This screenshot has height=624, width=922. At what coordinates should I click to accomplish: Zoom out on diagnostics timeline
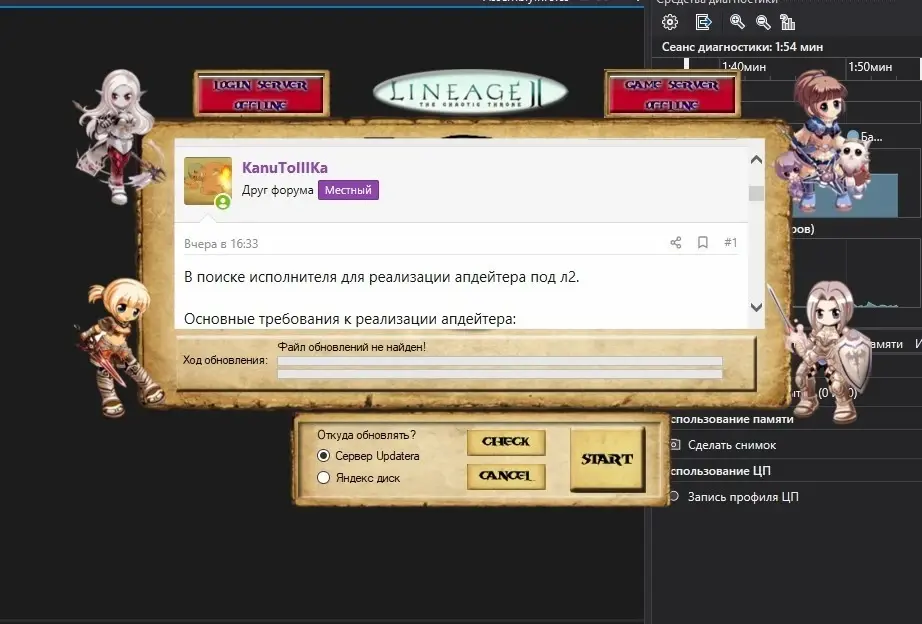(763, 22)
